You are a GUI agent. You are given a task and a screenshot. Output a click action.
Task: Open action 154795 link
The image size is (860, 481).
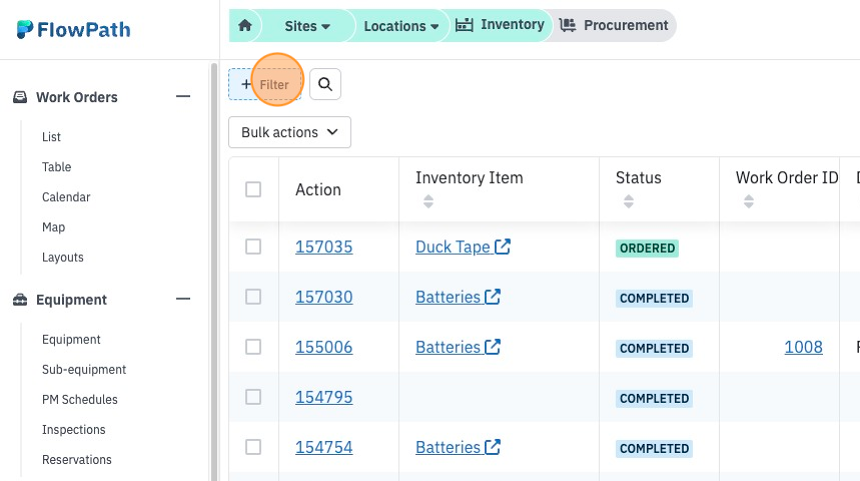[x=324, y=397]
